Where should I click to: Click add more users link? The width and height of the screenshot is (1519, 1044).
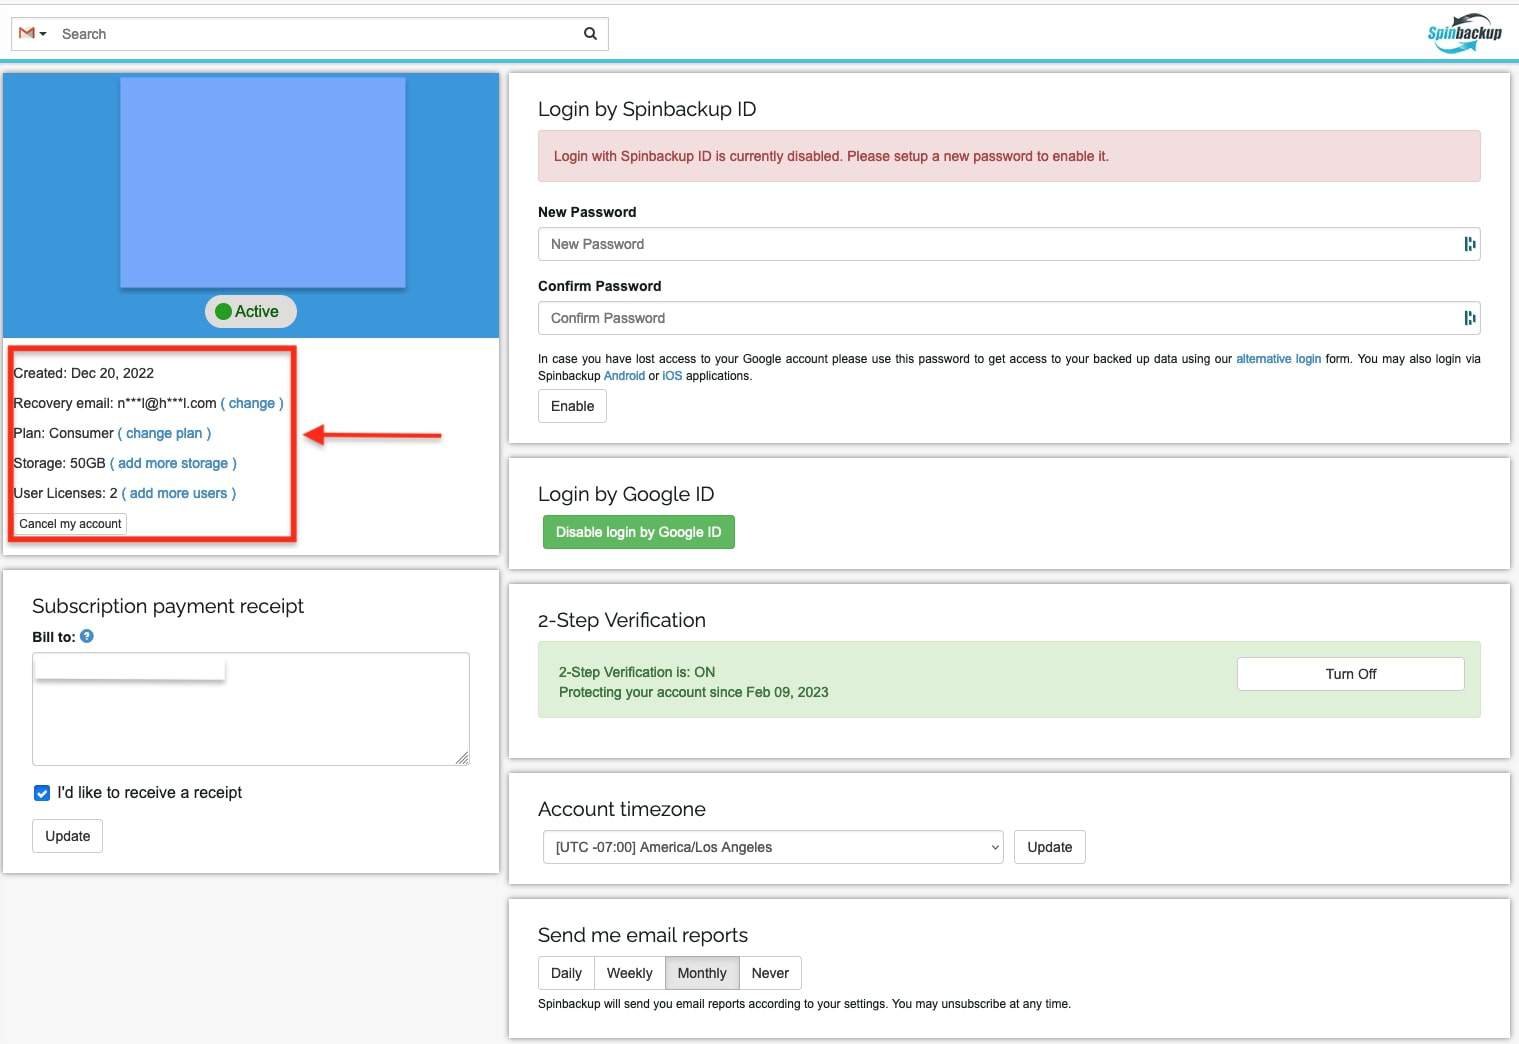tap(179, 493)
